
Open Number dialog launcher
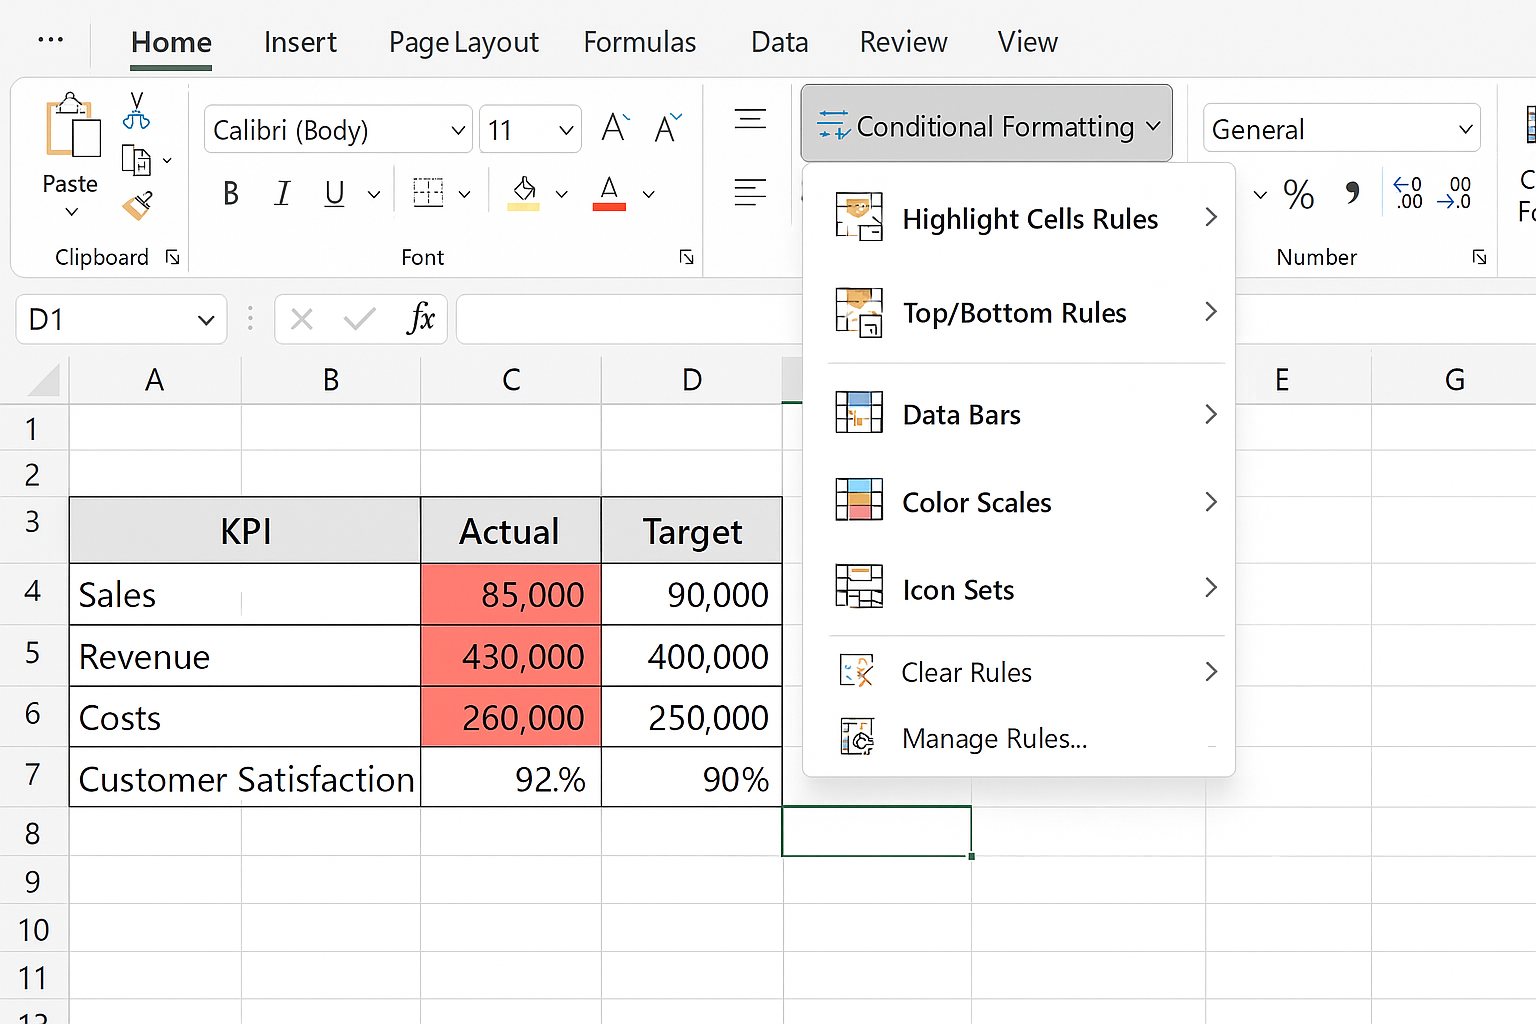coord(1479,258)
